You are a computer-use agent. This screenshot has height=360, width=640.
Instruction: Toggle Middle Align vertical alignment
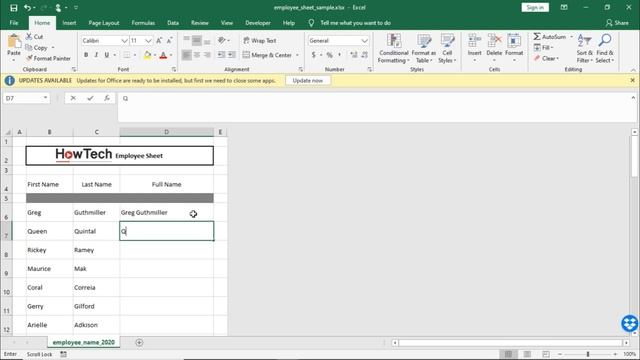tap(197, 40)
